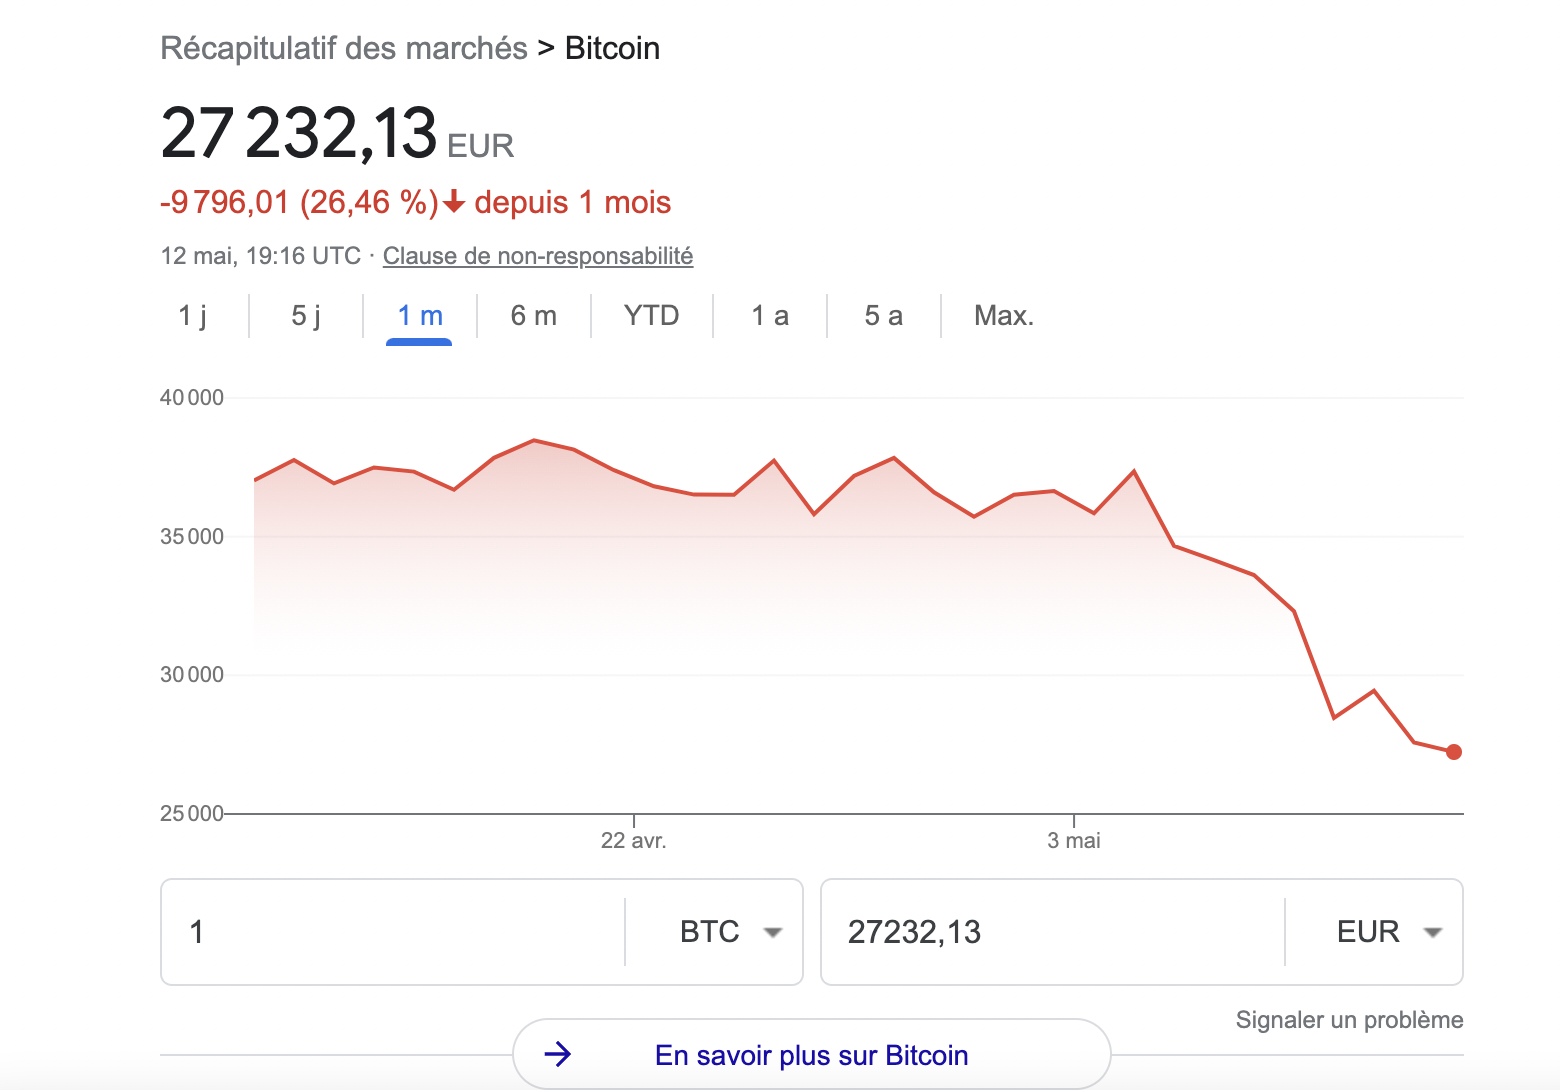This screenshot has width=1560, height=1090.
Task: Click the red end-point dot on the chart
Action: (1454, 752)
